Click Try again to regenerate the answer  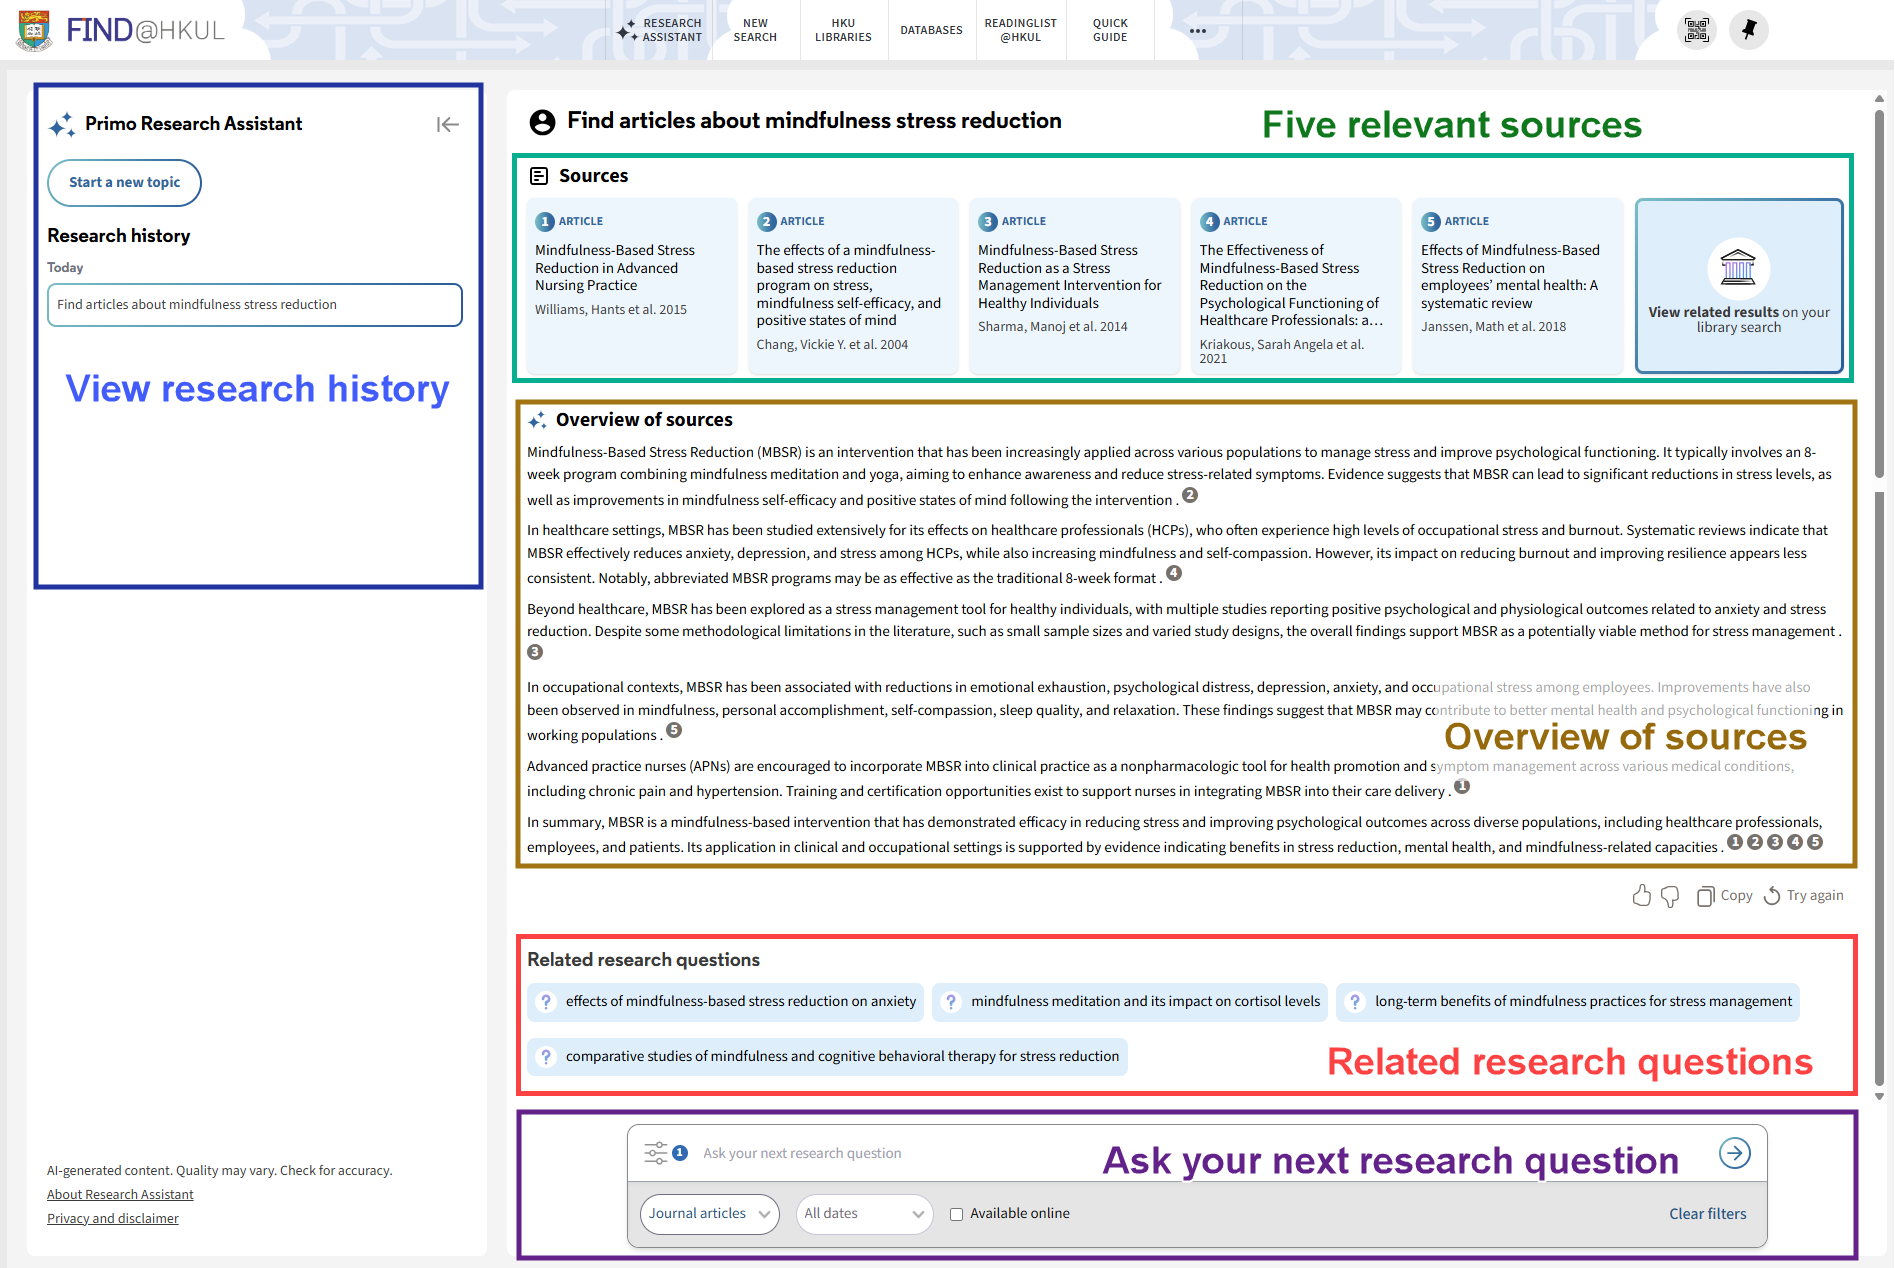point(1803,896)
